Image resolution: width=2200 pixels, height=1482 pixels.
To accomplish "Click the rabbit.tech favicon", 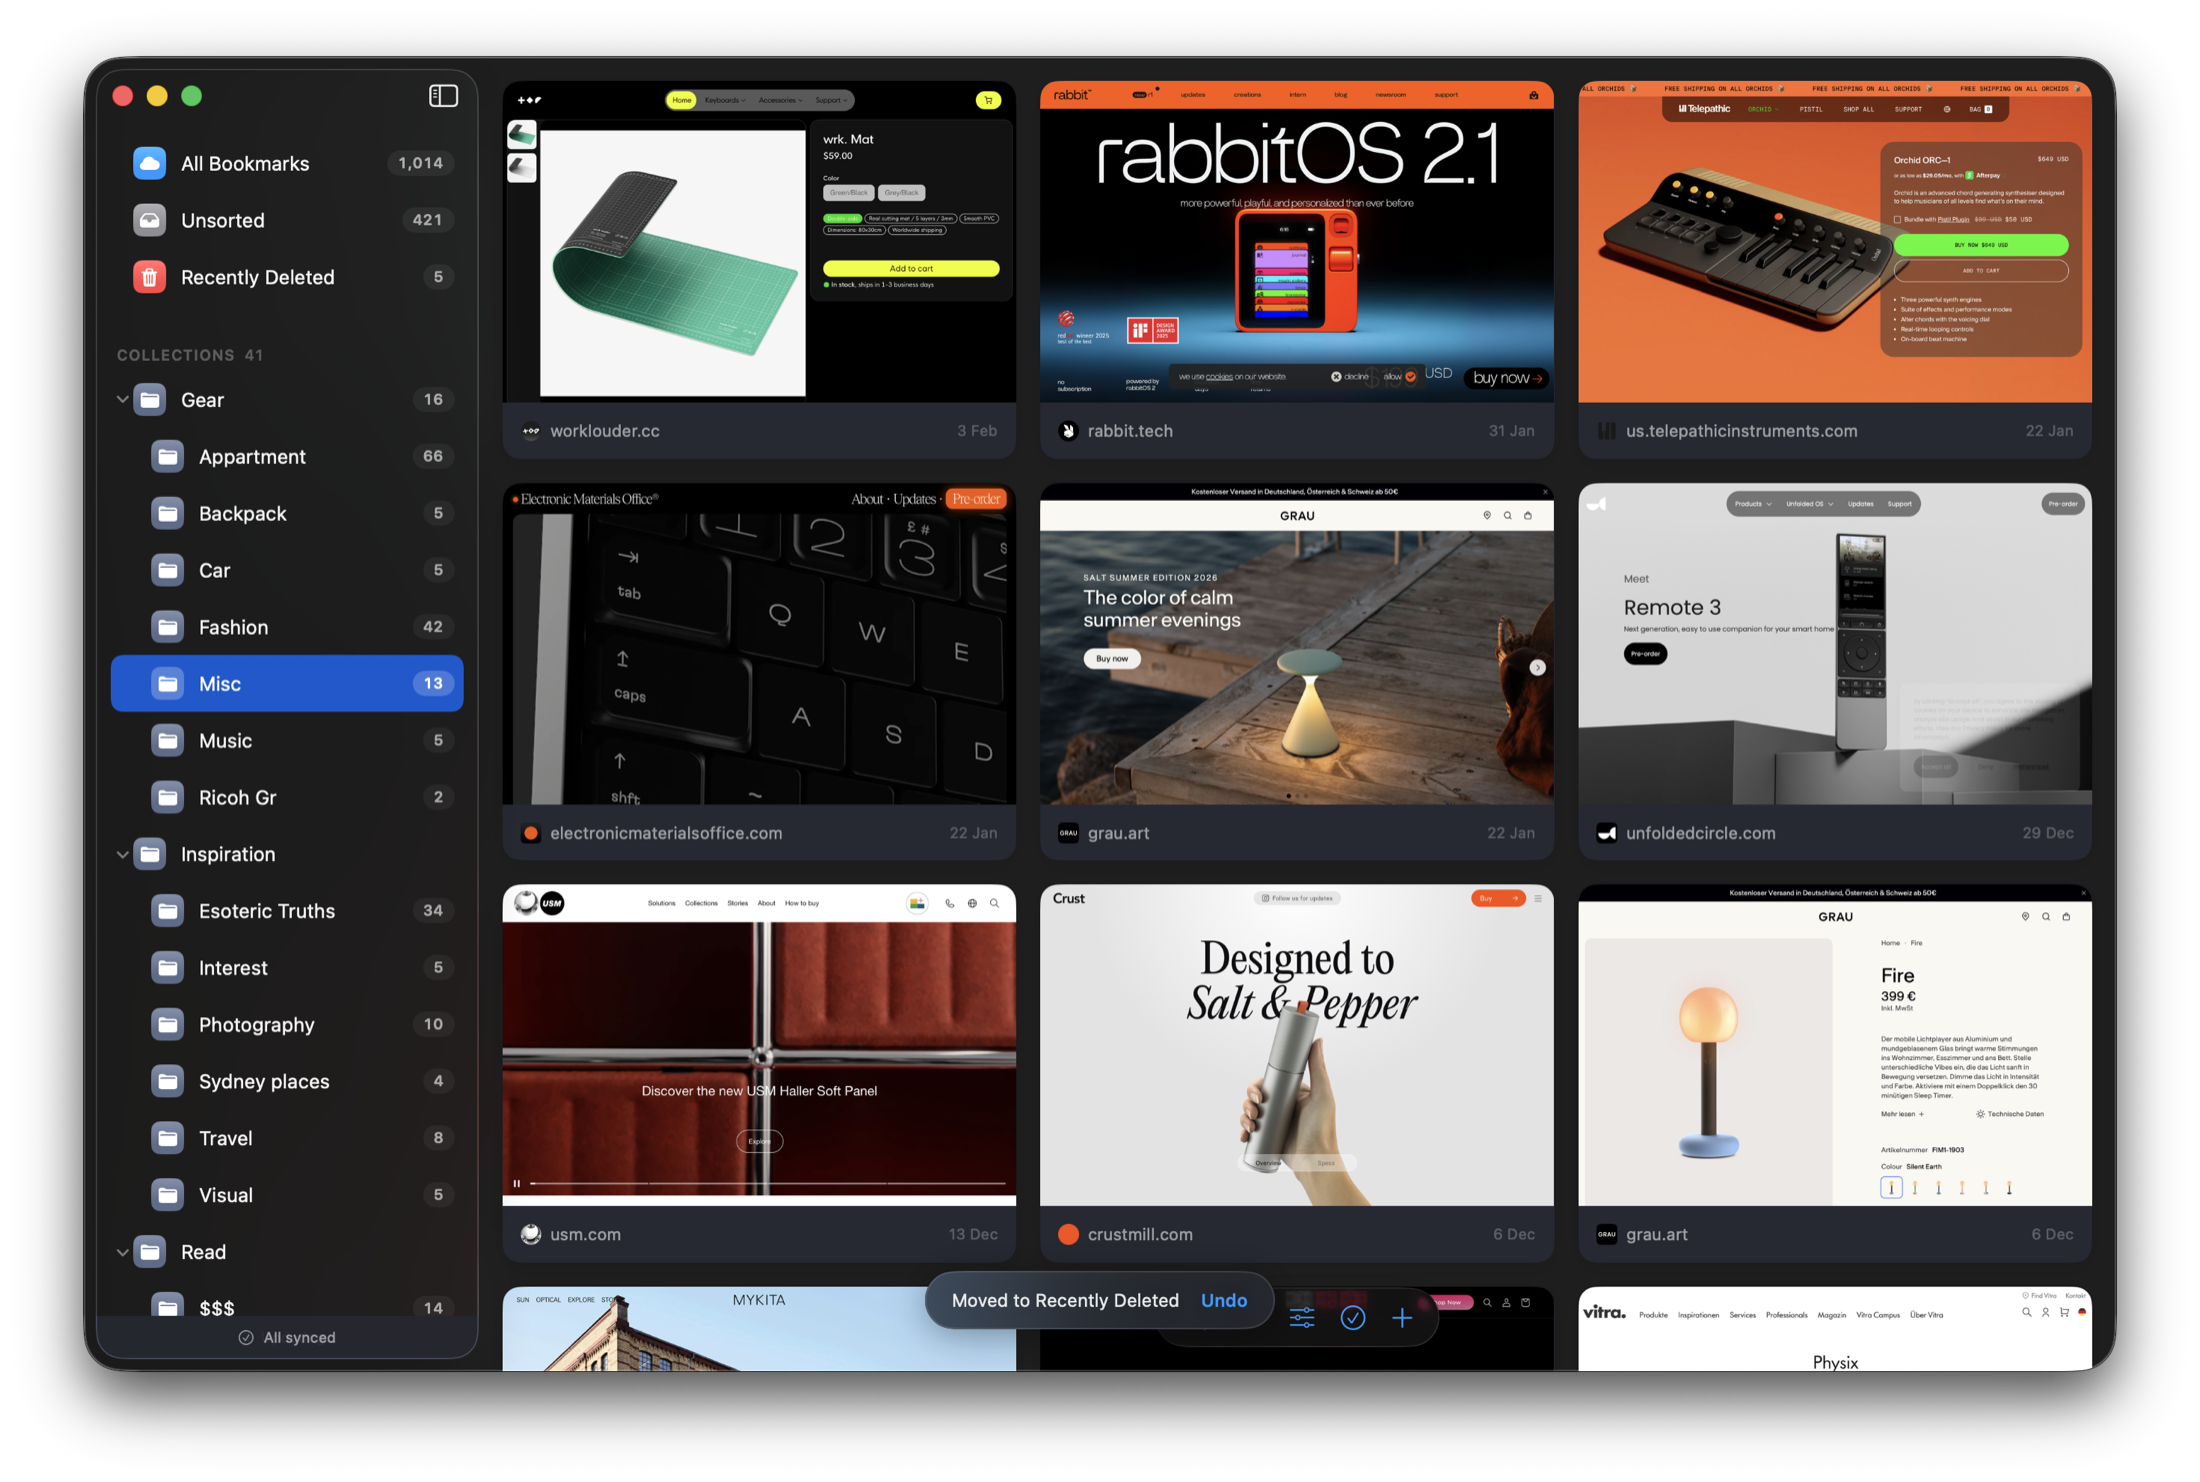I will (x=1068, y=431).
